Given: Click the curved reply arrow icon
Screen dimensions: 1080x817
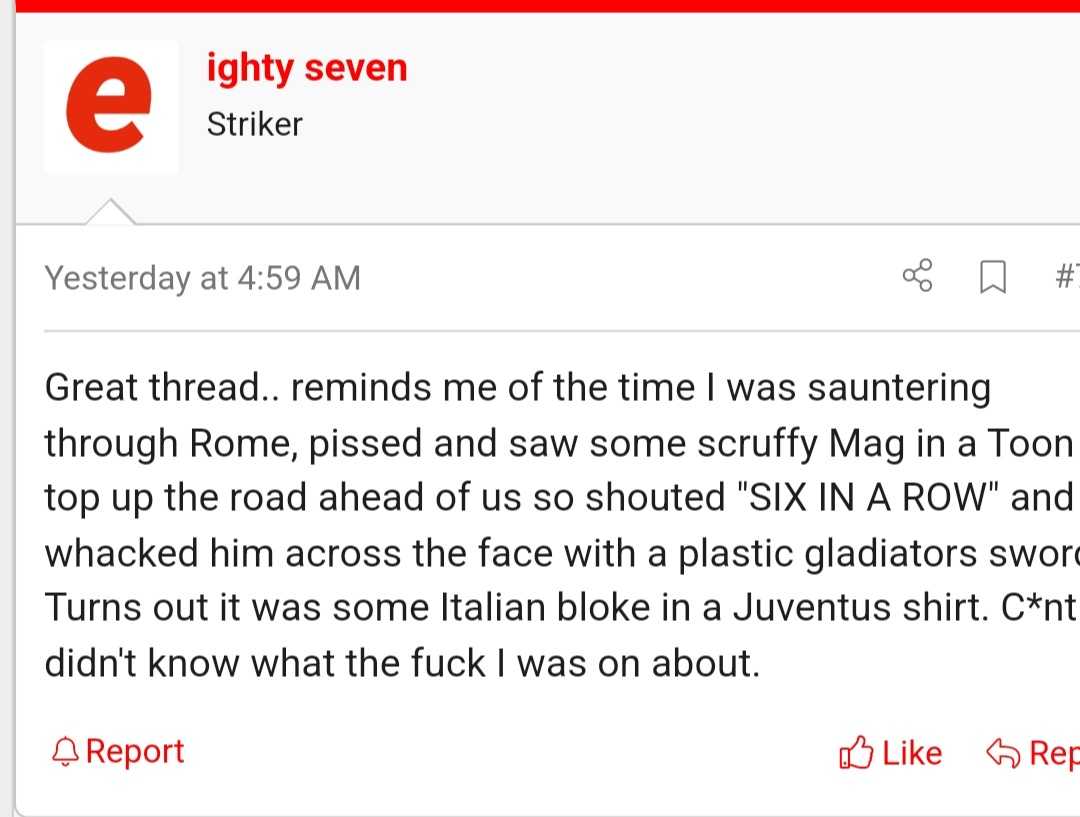Looking at the screenshot, I should coord(1003,752).
